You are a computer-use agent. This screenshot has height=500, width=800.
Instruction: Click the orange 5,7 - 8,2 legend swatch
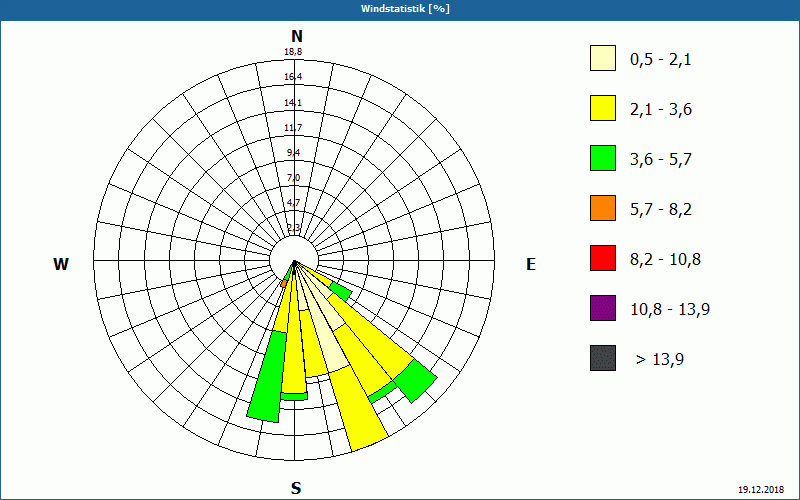[603, 208]
